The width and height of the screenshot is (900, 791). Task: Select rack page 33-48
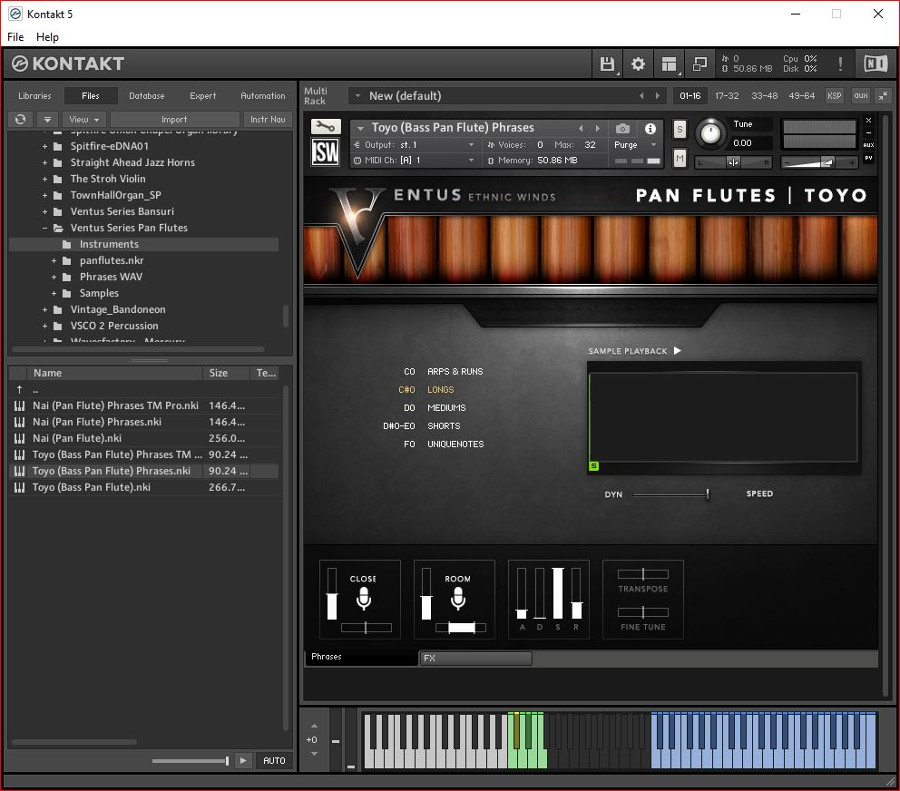coord(764,96)
